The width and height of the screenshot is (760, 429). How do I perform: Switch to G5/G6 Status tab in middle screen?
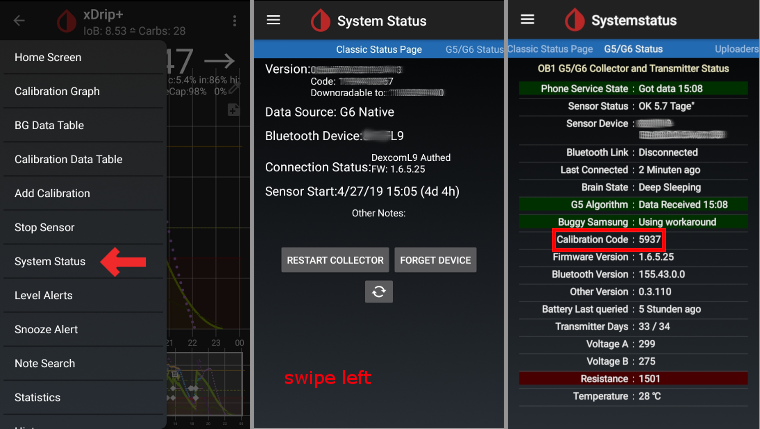point(475,49)
